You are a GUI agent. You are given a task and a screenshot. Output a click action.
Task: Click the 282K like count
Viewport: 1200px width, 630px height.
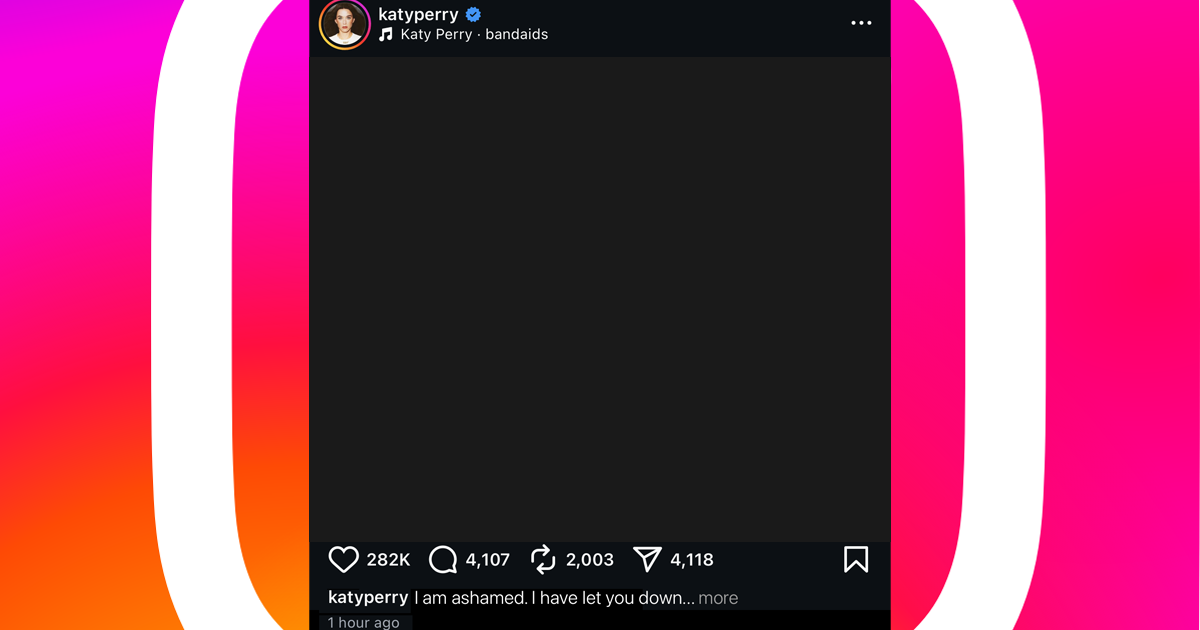390,560
